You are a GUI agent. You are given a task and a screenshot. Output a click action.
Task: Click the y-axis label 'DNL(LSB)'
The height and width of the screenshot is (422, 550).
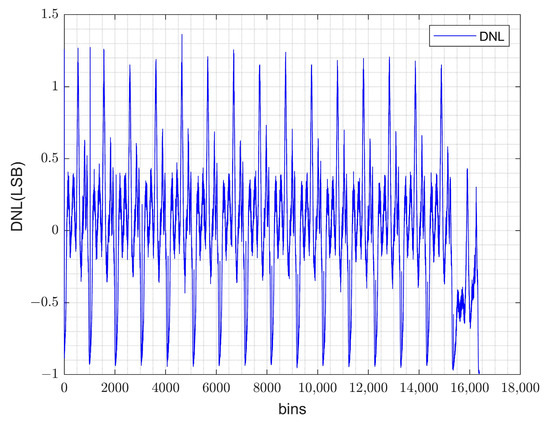pos(17,196)
